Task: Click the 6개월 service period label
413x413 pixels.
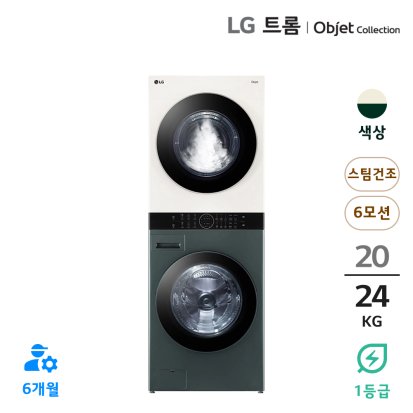Action: pyautogui.click(x=41, y=389)
